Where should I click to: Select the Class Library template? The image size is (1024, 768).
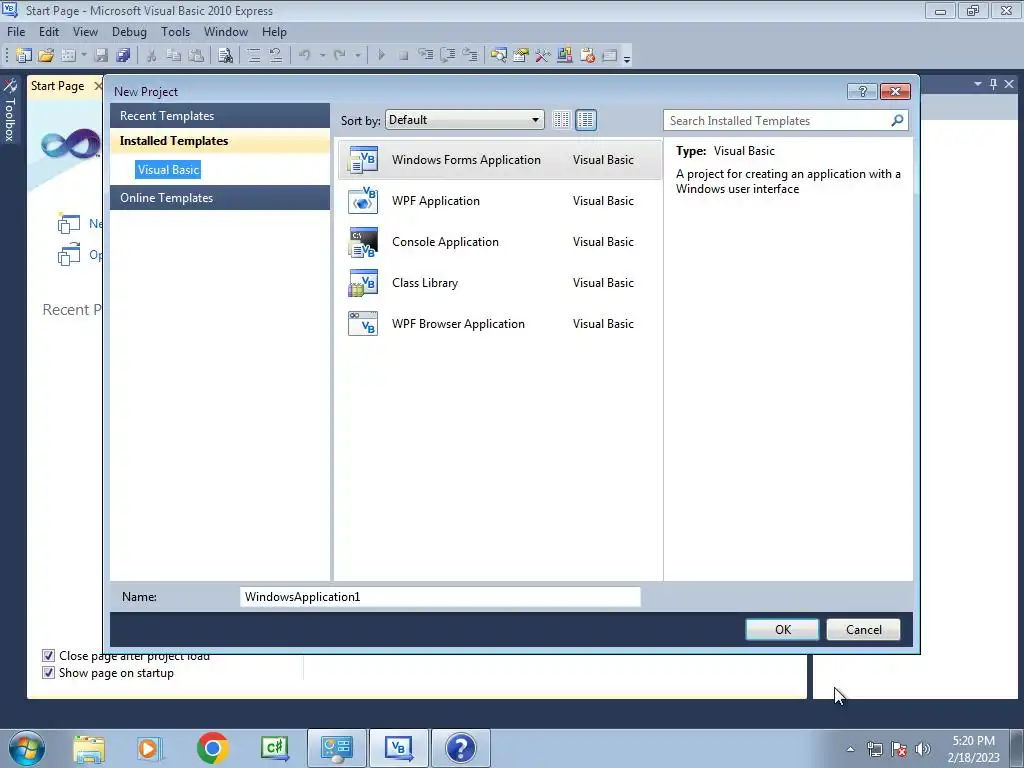tap(500, 283)
